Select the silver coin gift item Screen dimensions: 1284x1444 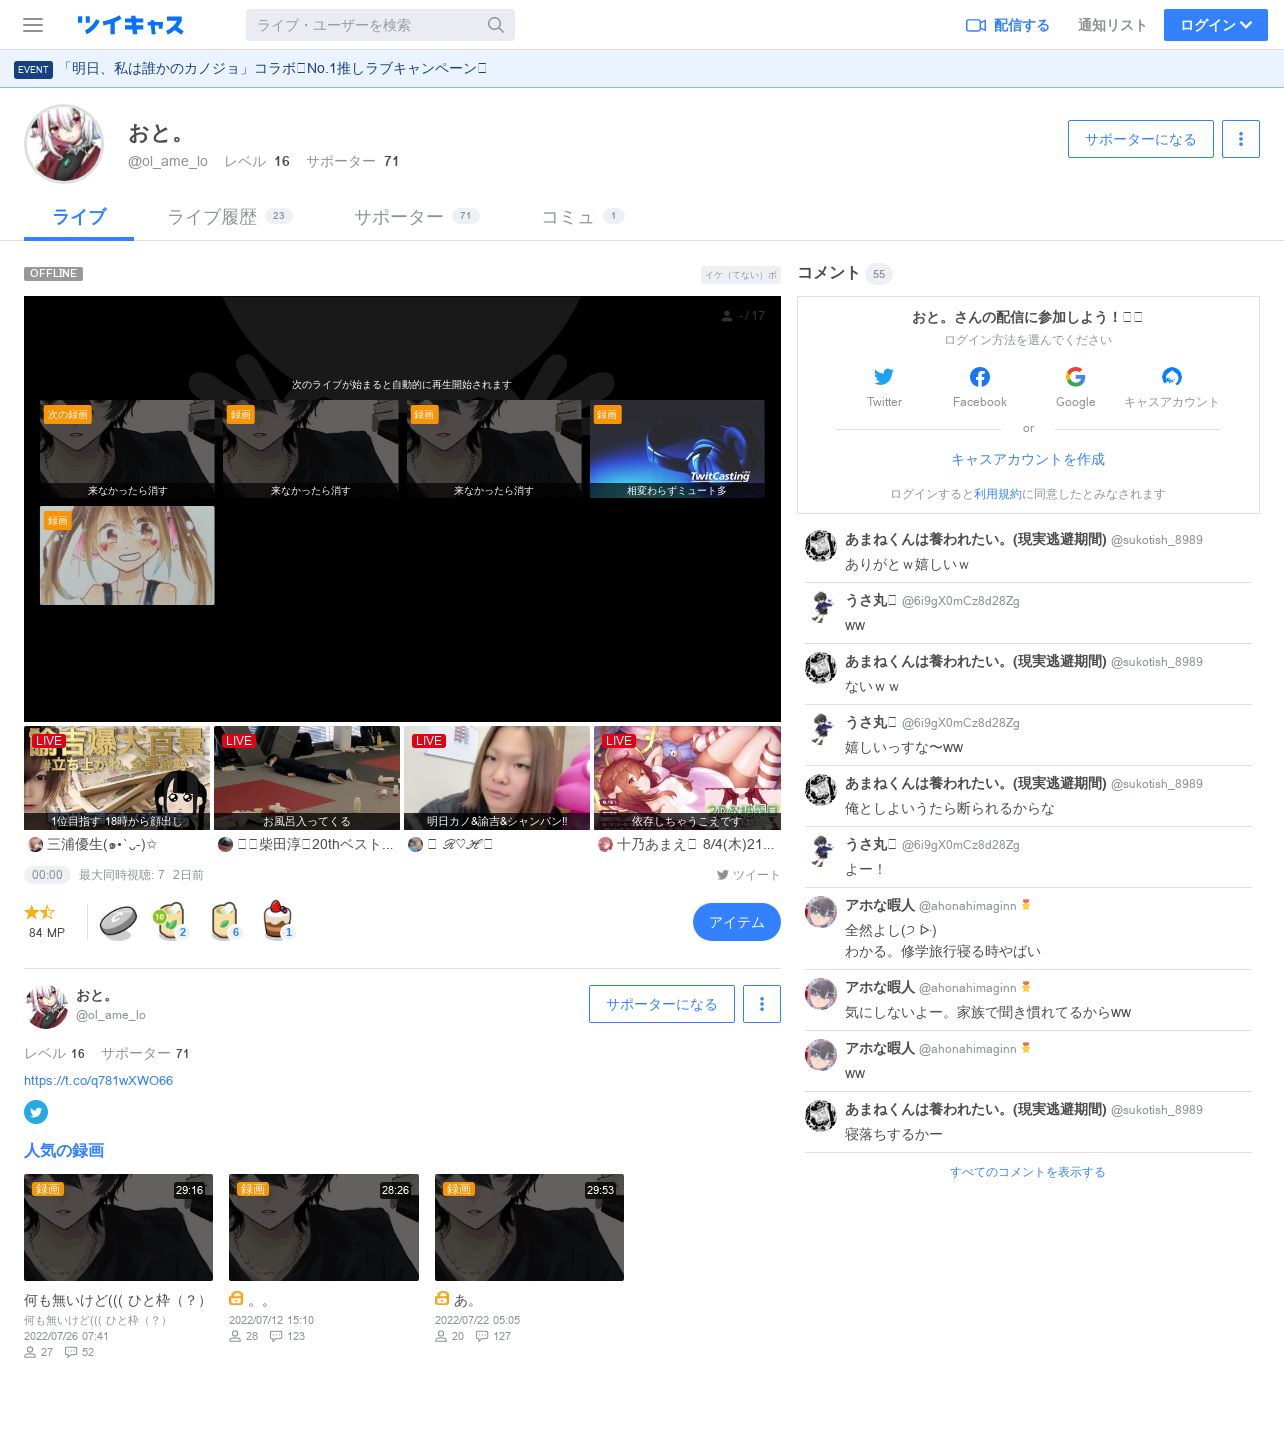[118, 922]
